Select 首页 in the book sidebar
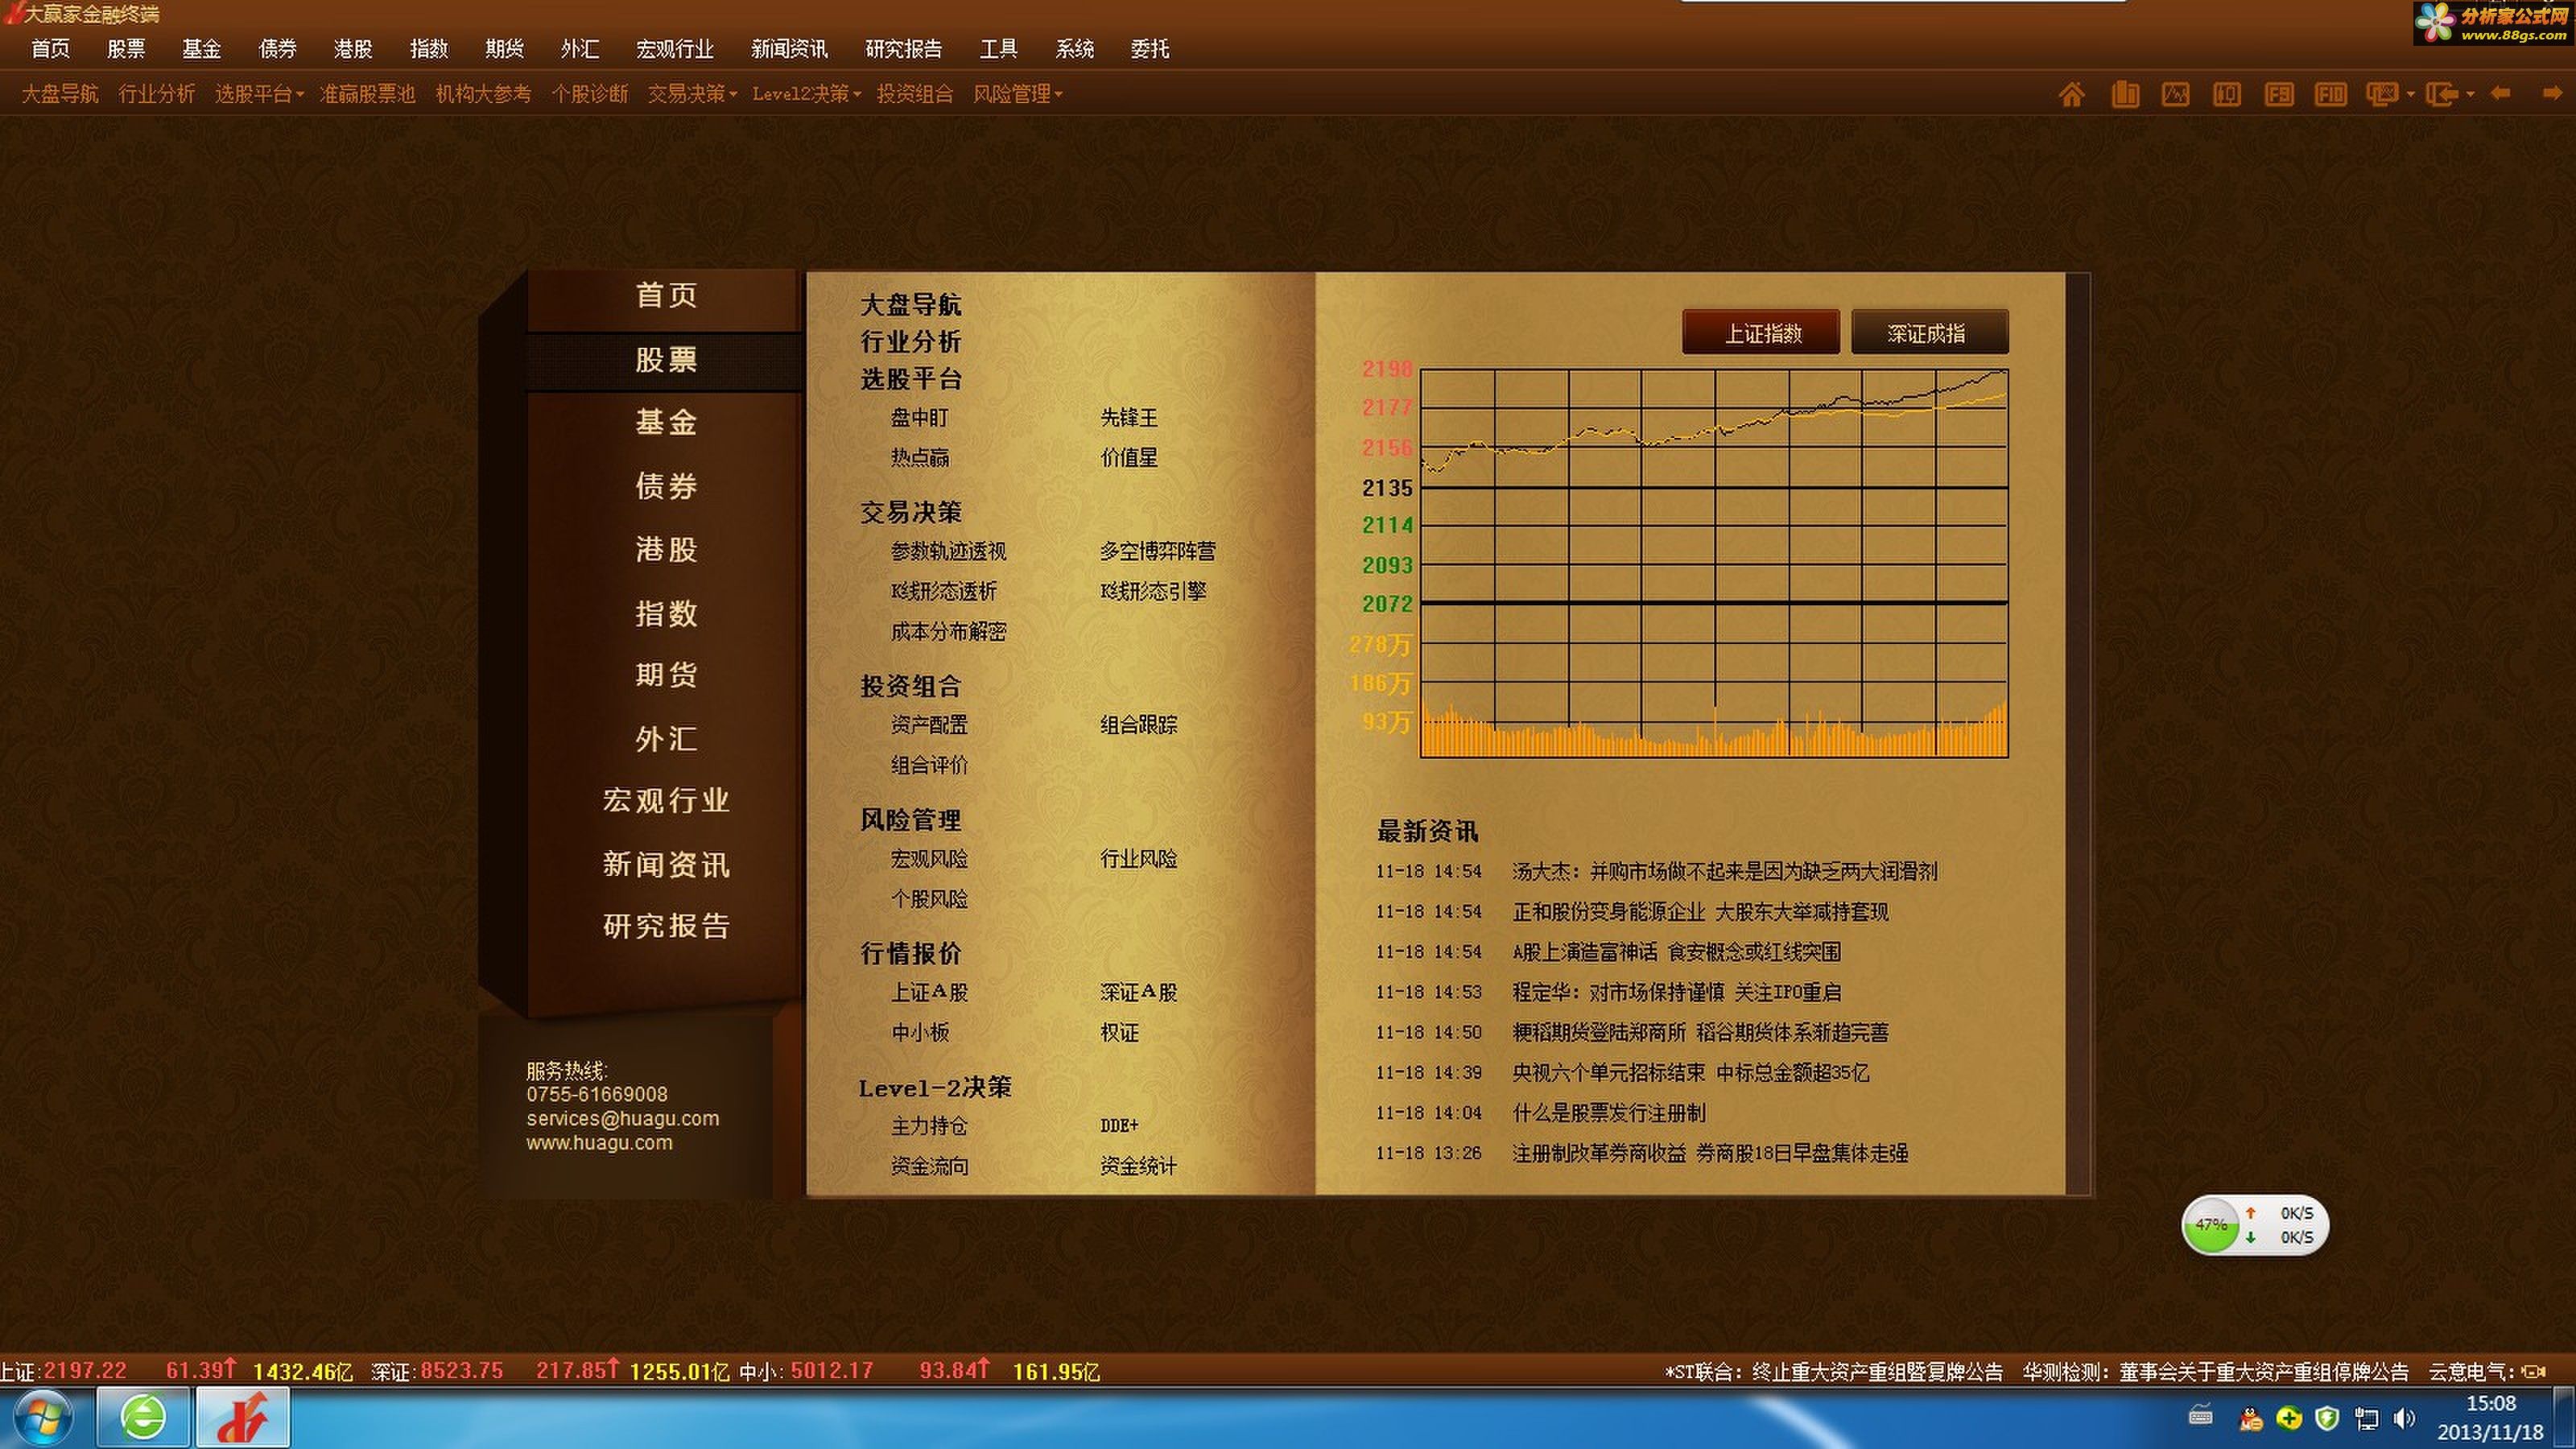Viewport: 2576px width, 1449px height. (x=666, y=296)
